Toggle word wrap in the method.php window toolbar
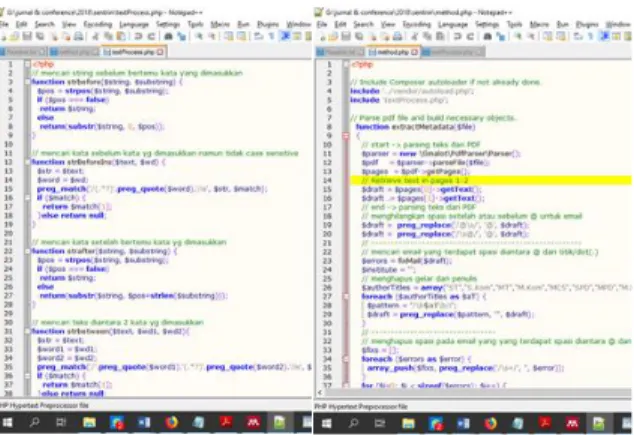The width and height of the screenshot is (634, 435). (578, 37)
